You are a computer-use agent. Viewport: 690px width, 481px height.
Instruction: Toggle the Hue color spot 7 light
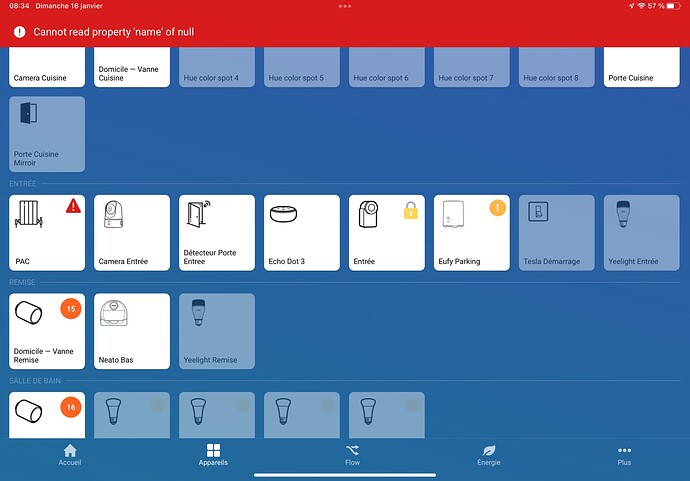(x=472, y=67)
